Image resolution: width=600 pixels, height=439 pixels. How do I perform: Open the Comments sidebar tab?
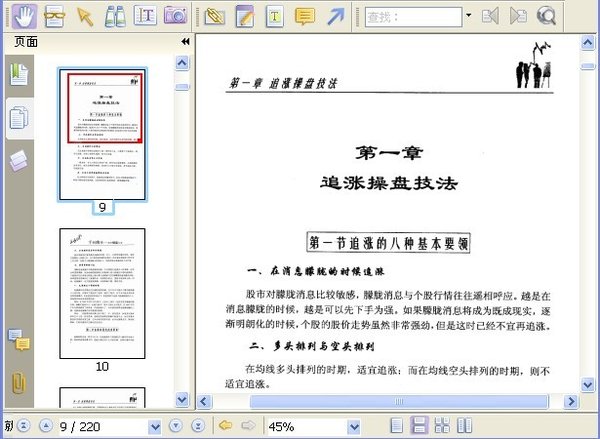19,340
